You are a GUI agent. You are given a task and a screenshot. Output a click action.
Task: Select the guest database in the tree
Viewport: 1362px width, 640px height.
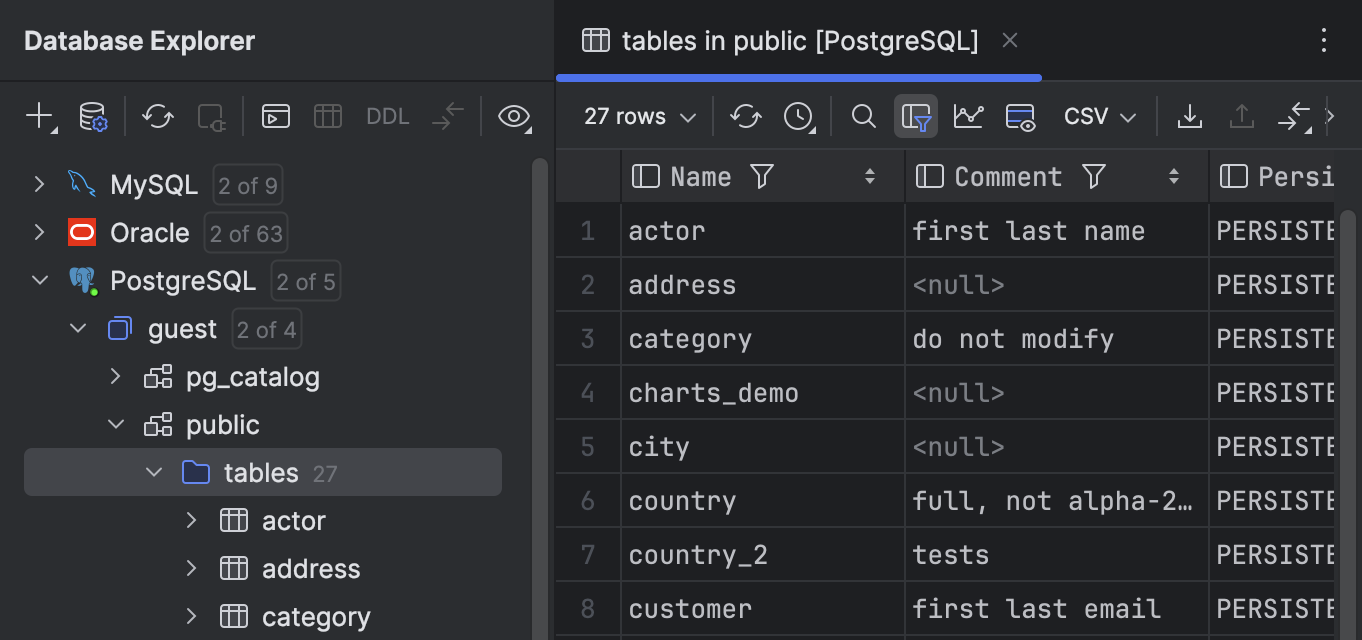click(182, 329)
